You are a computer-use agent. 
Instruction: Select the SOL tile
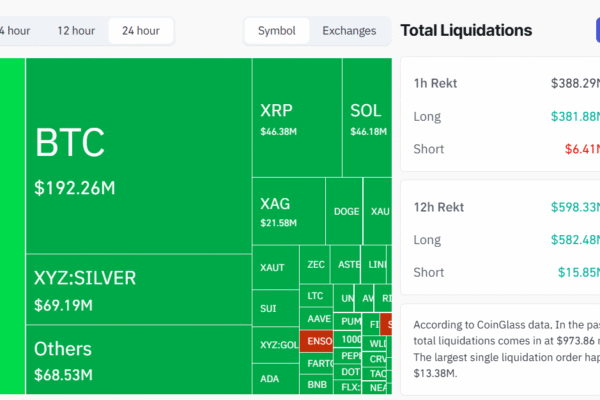tap(366, 117)
